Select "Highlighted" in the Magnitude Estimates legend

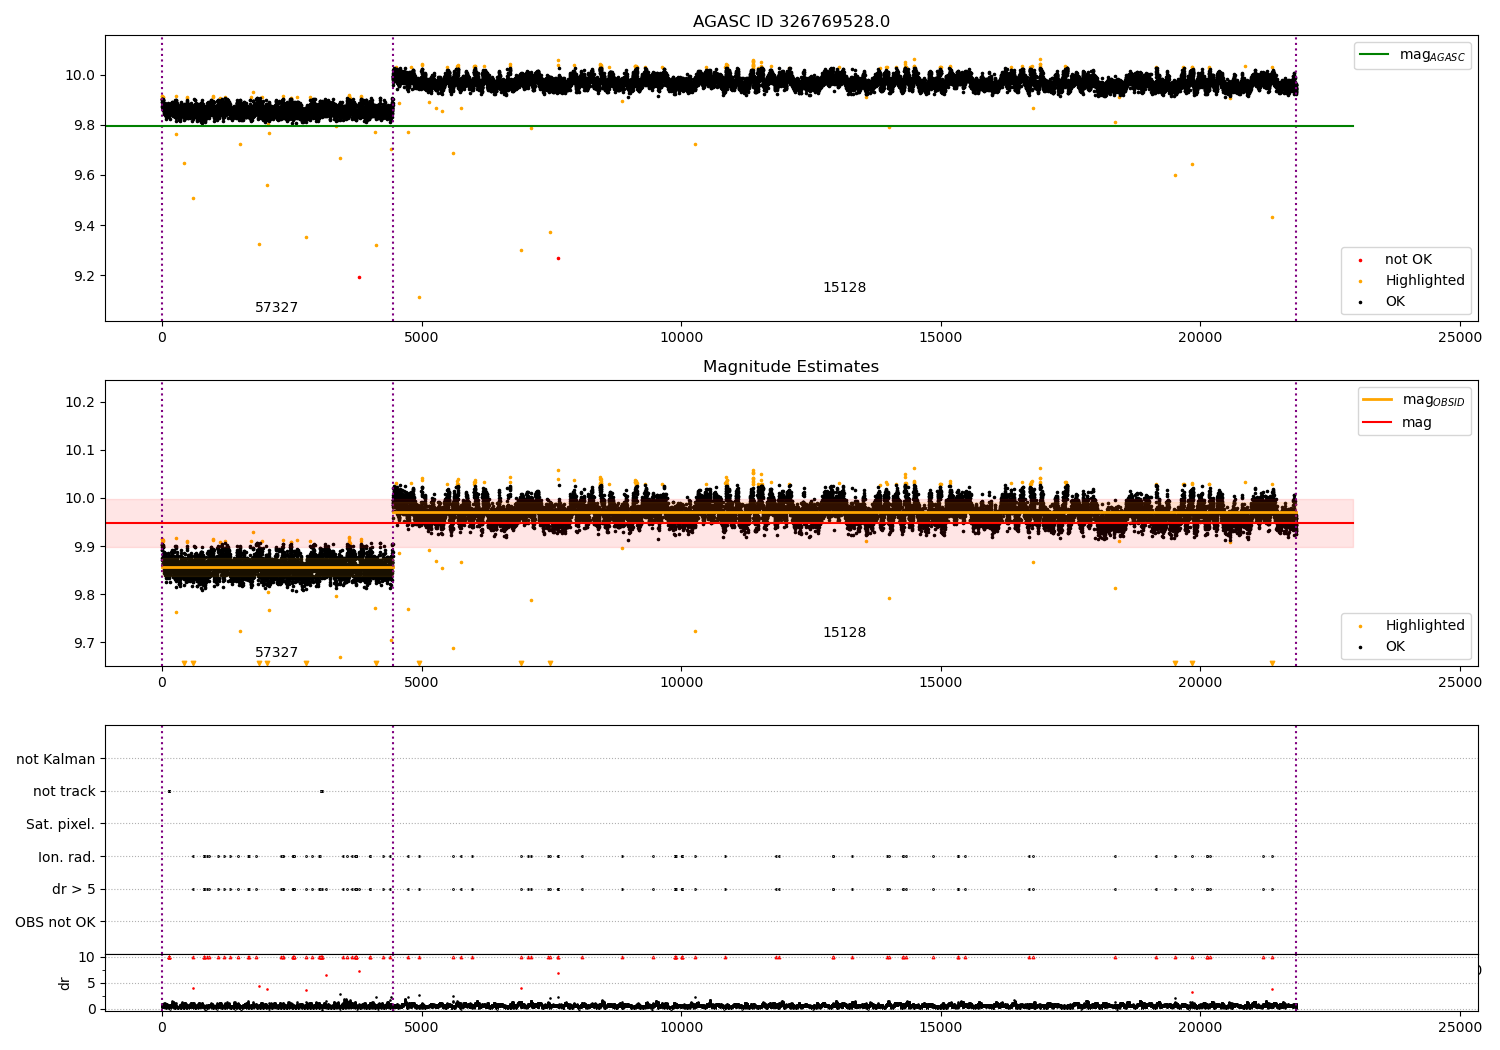(1425, 626)
